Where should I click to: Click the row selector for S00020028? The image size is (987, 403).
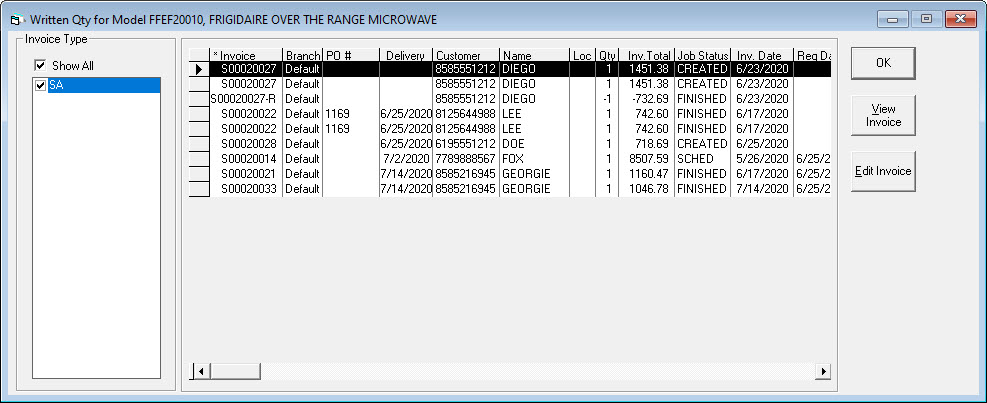pos(199,144)
